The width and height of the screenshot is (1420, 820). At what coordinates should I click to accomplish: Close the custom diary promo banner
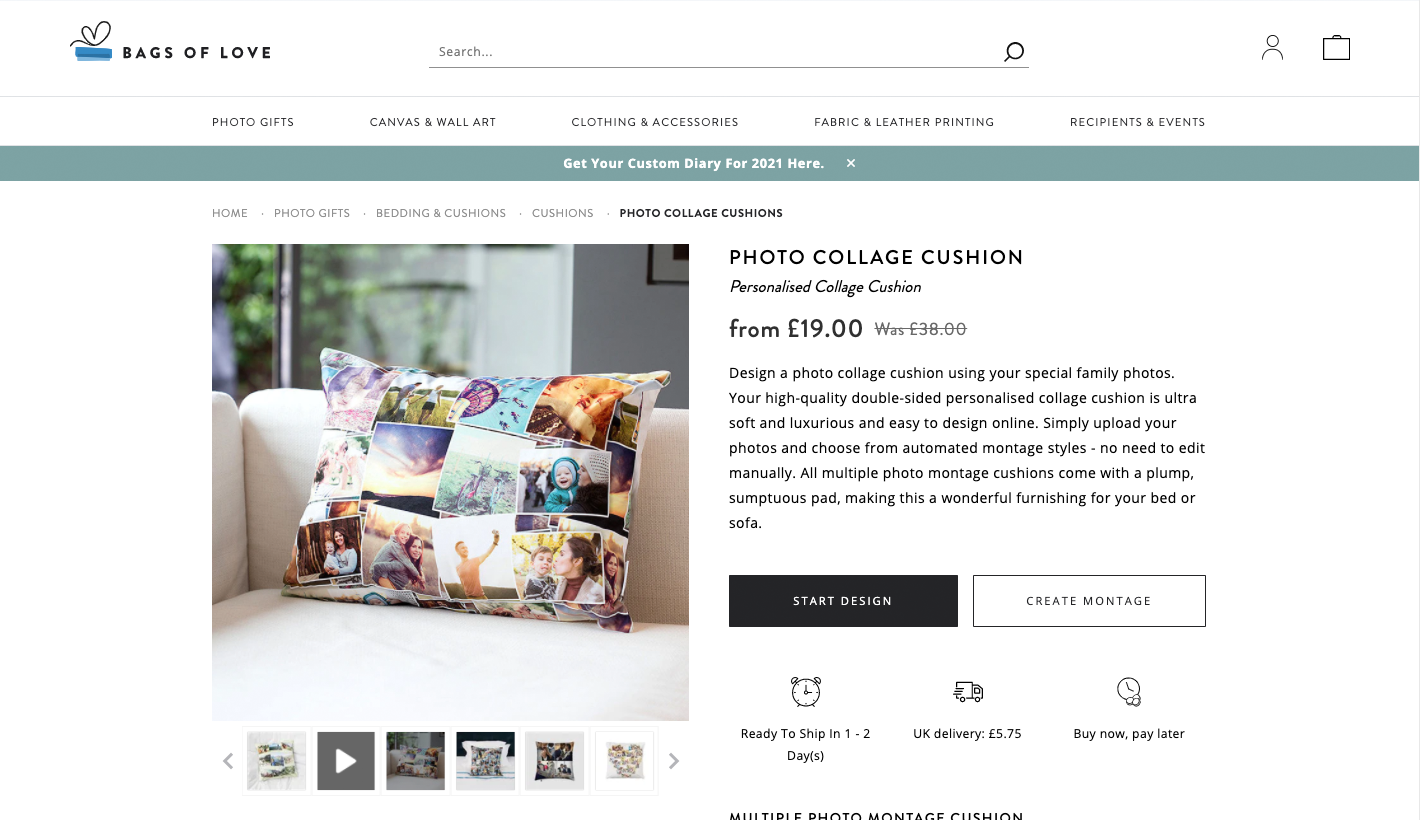pos(851,163)
